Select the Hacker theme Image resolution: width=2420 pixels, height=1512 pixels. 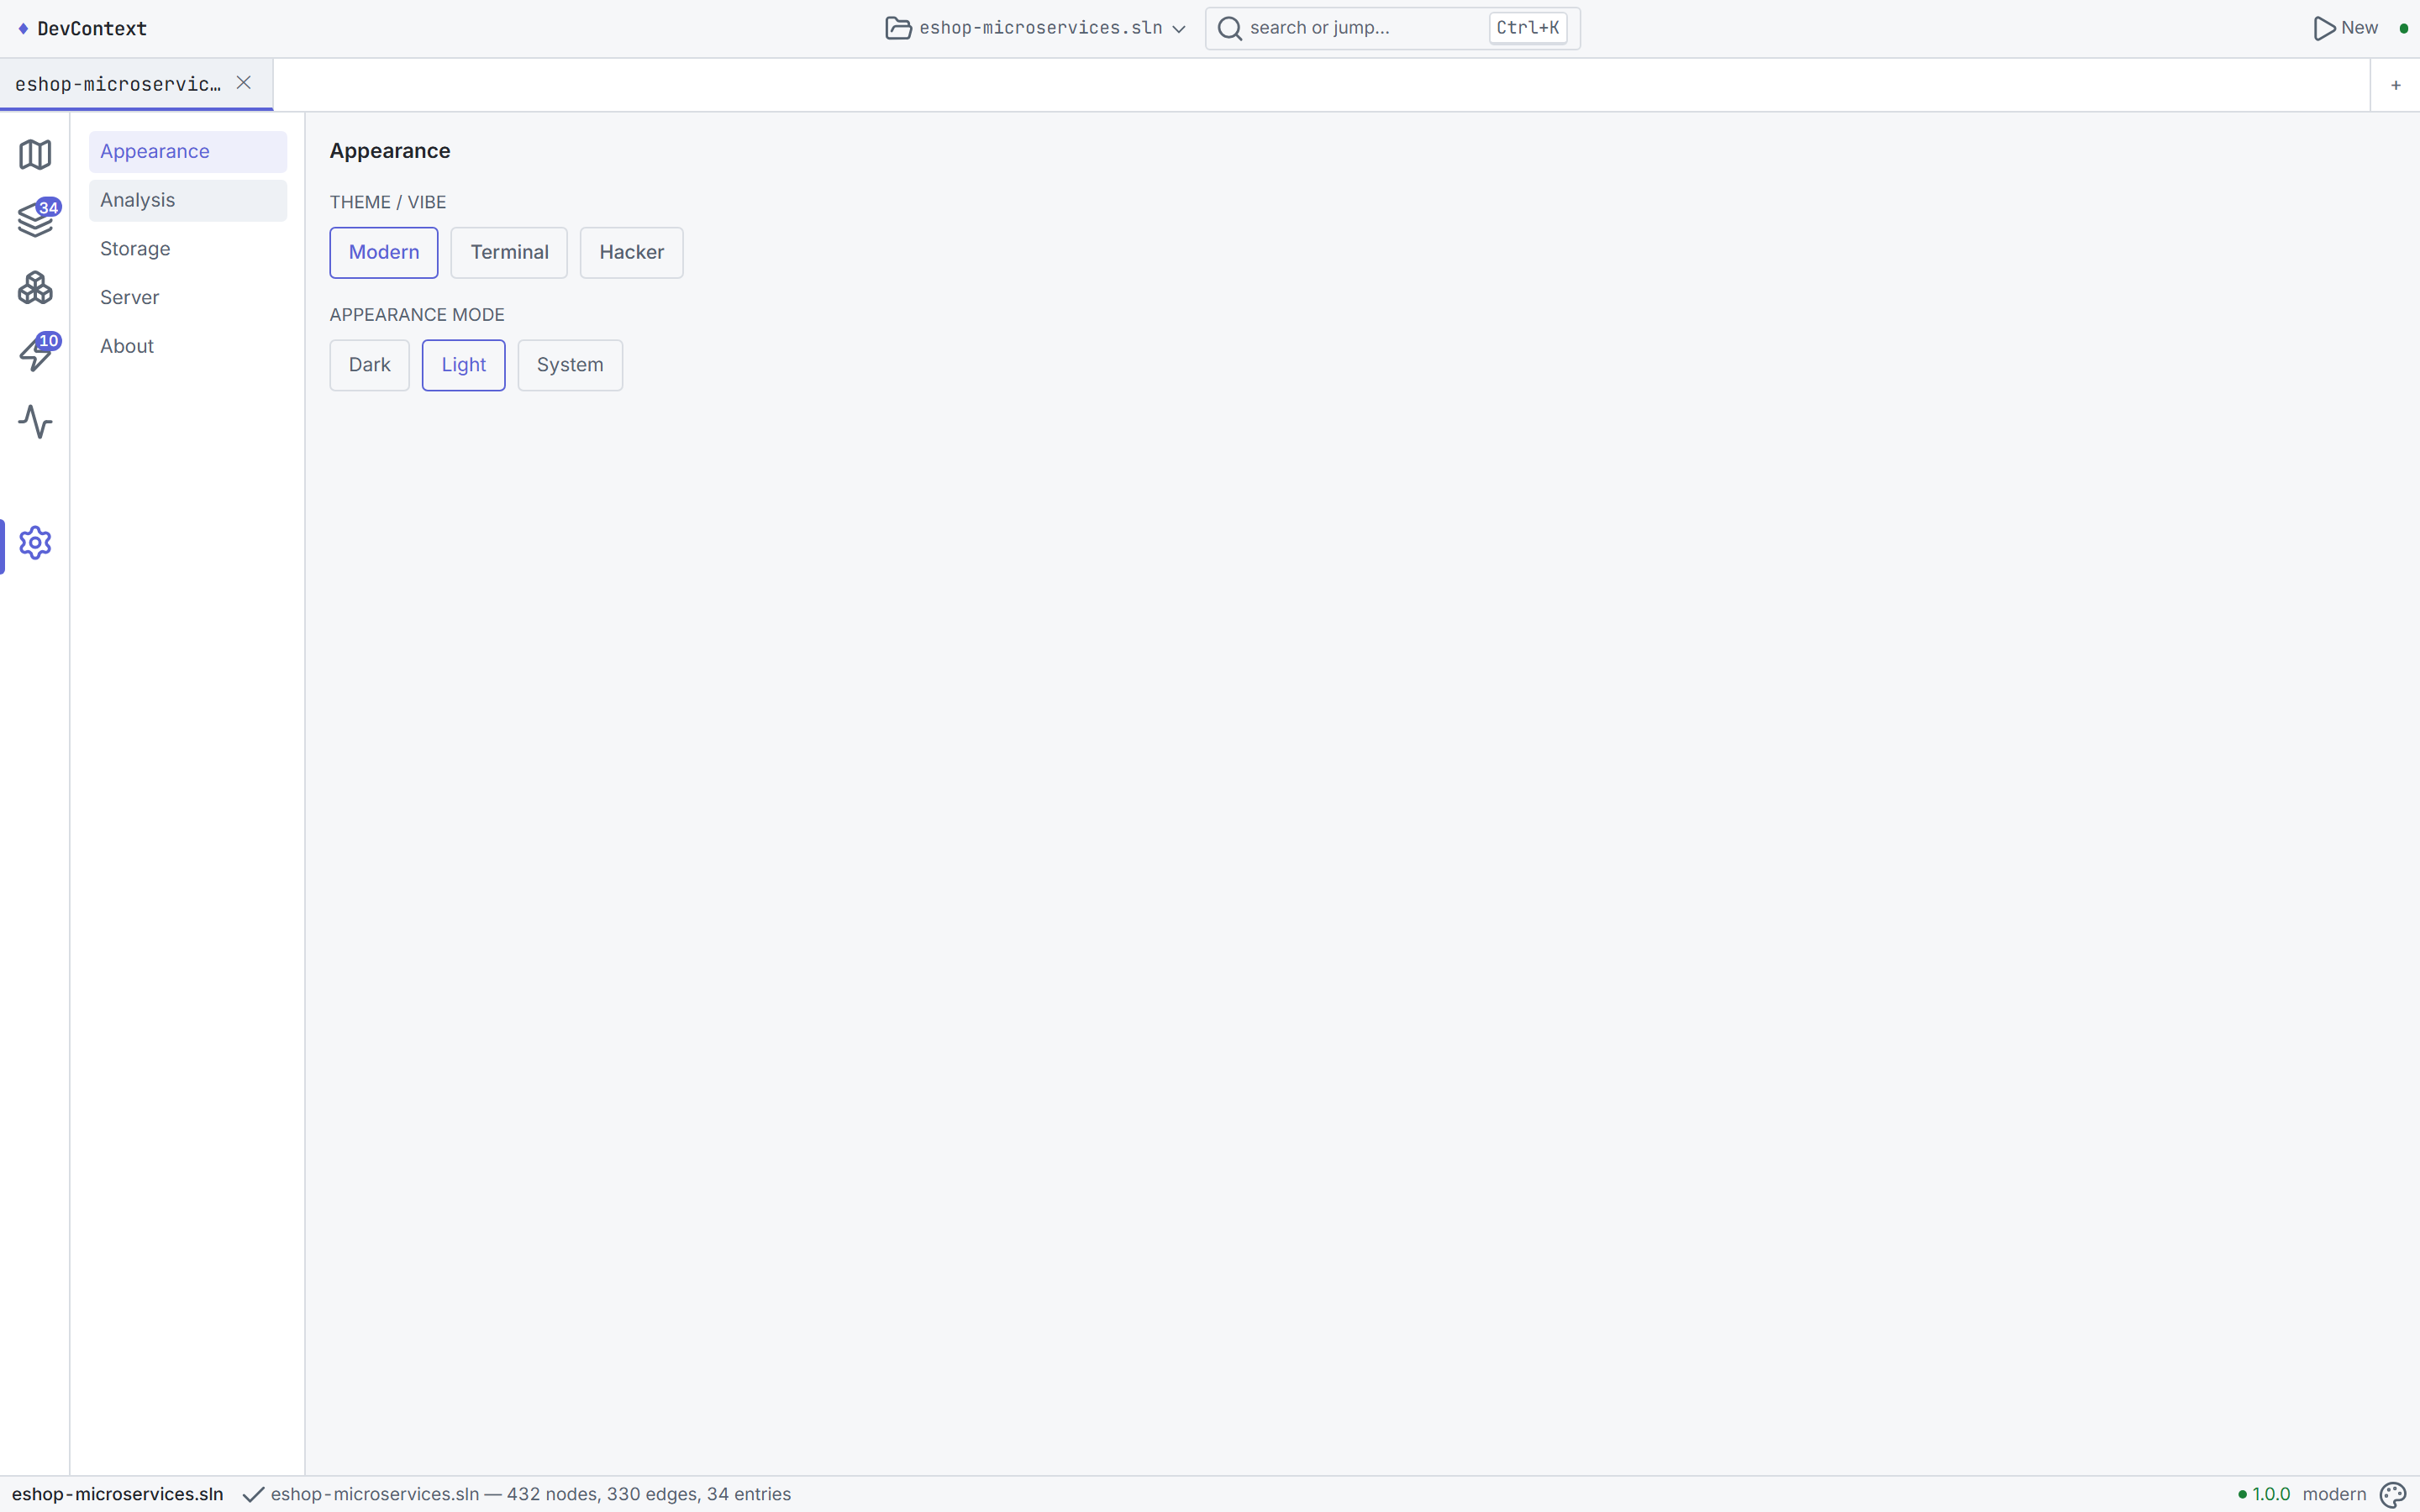pos(631,253)
